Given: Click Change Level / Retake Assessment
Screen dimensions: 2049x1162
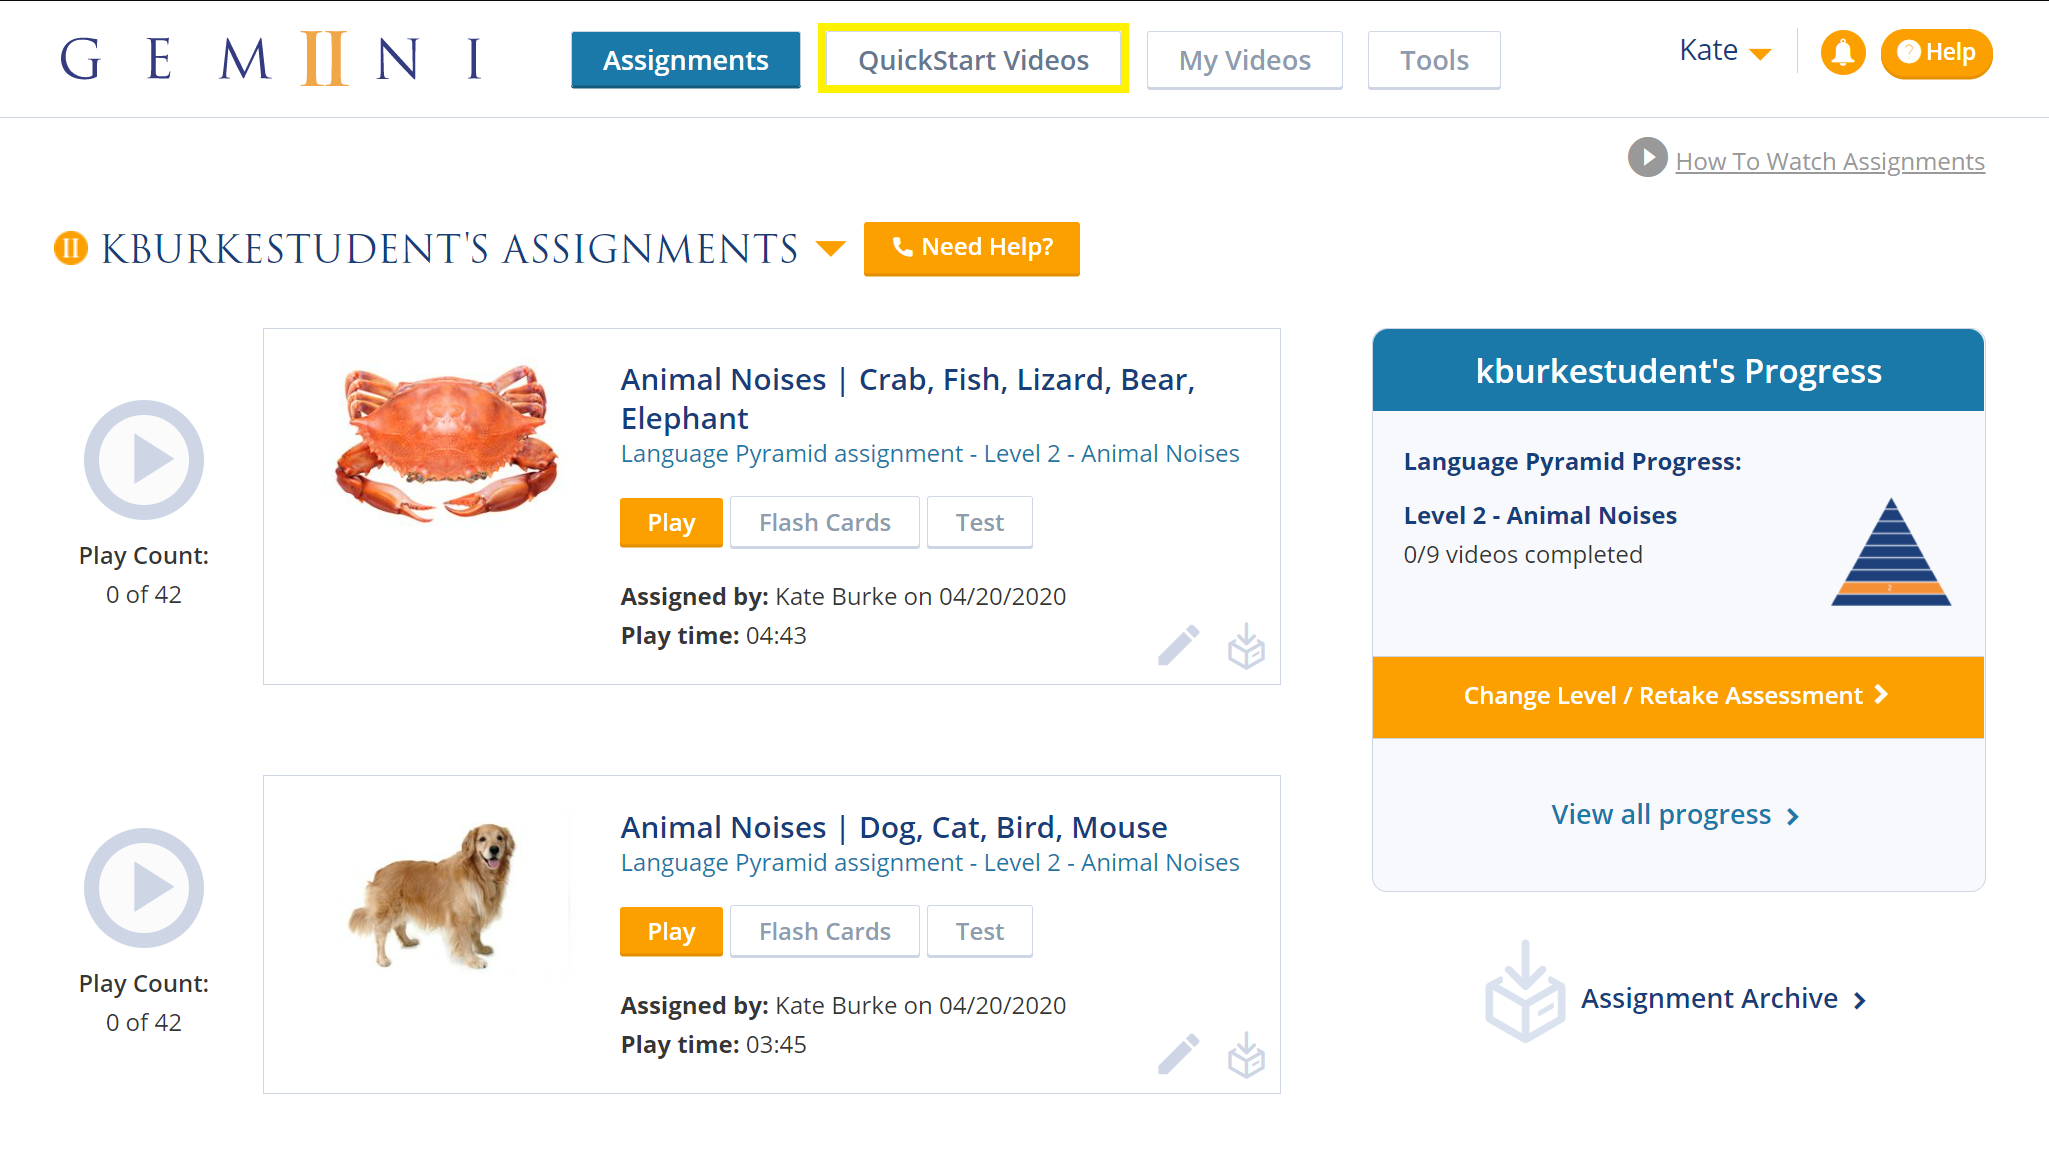Looking at the screenshot, I should tap(1677, 696).
